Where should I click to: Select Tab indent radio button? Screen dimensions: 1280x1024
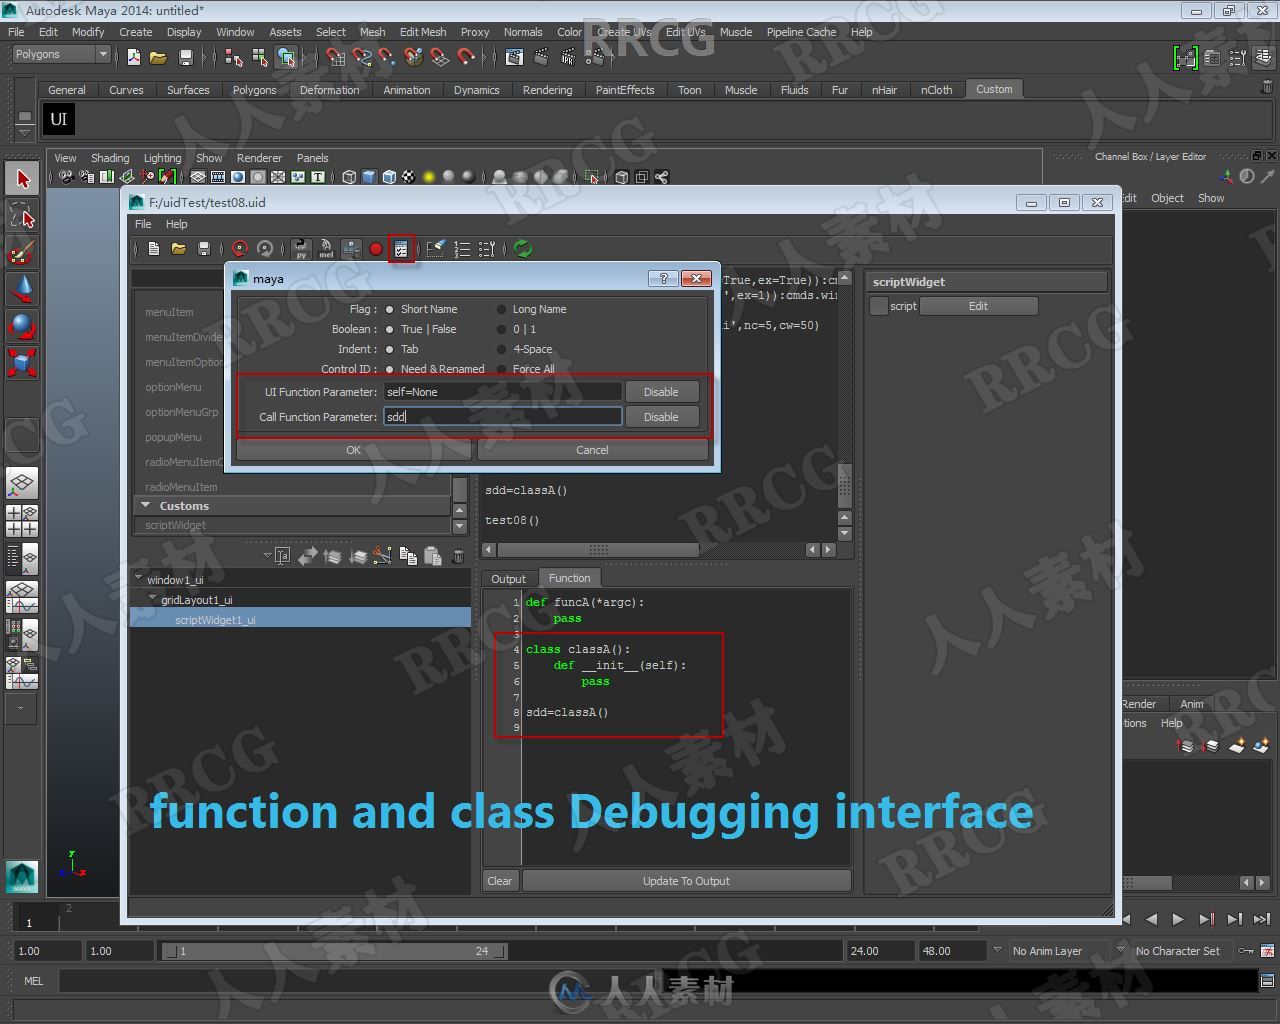390,349
